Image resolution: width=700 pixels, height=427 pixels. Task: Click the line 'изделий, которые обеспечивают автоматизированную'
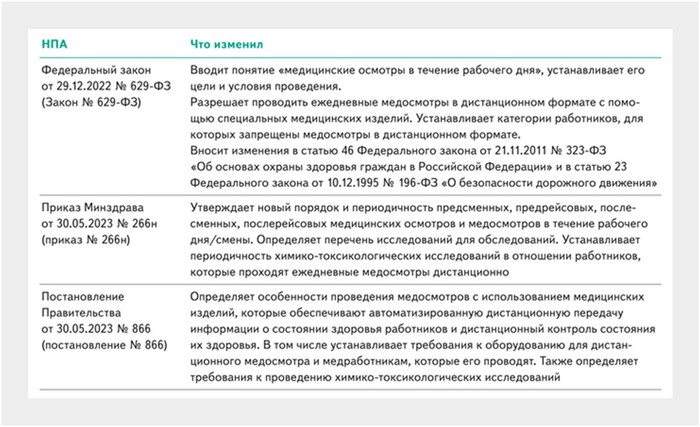[x=407, y=313]
